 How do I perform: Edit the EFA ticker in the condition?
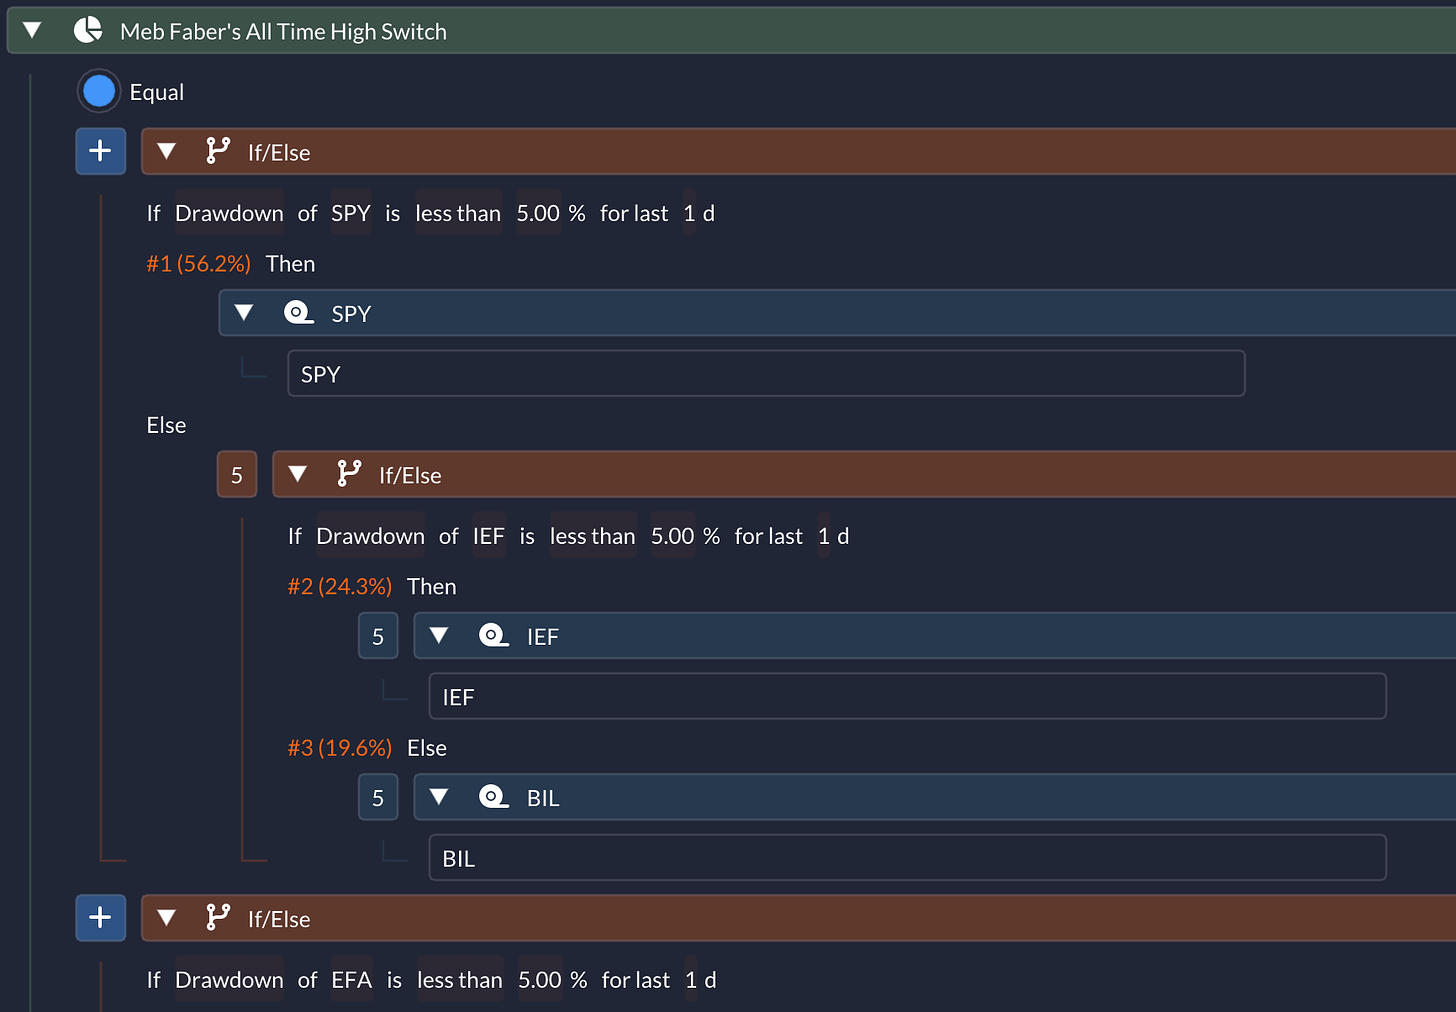tap(352, 980)
